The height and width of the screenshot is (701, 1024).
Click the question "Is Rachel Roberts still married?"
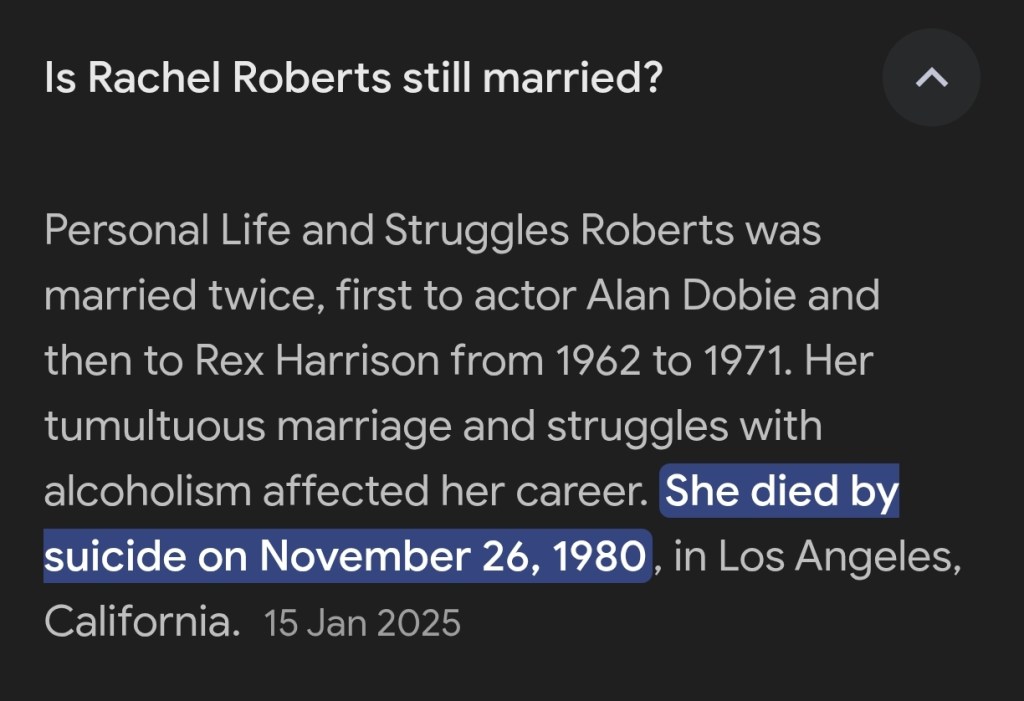[x=353, y=78]
